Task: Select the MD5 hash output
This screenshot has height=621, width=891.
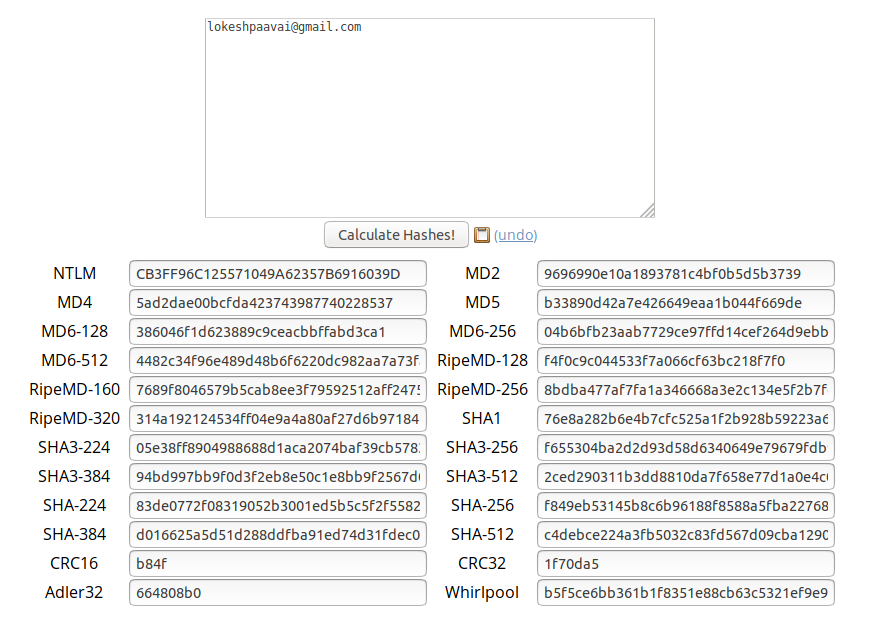Action: 686,302
